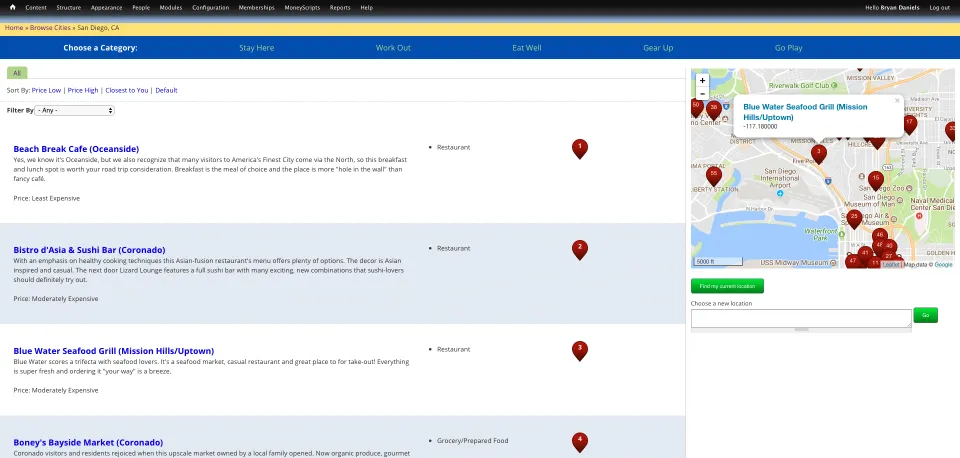Select map marker number 41
Viewport: 960px width, 458px height.
(865, 255)
